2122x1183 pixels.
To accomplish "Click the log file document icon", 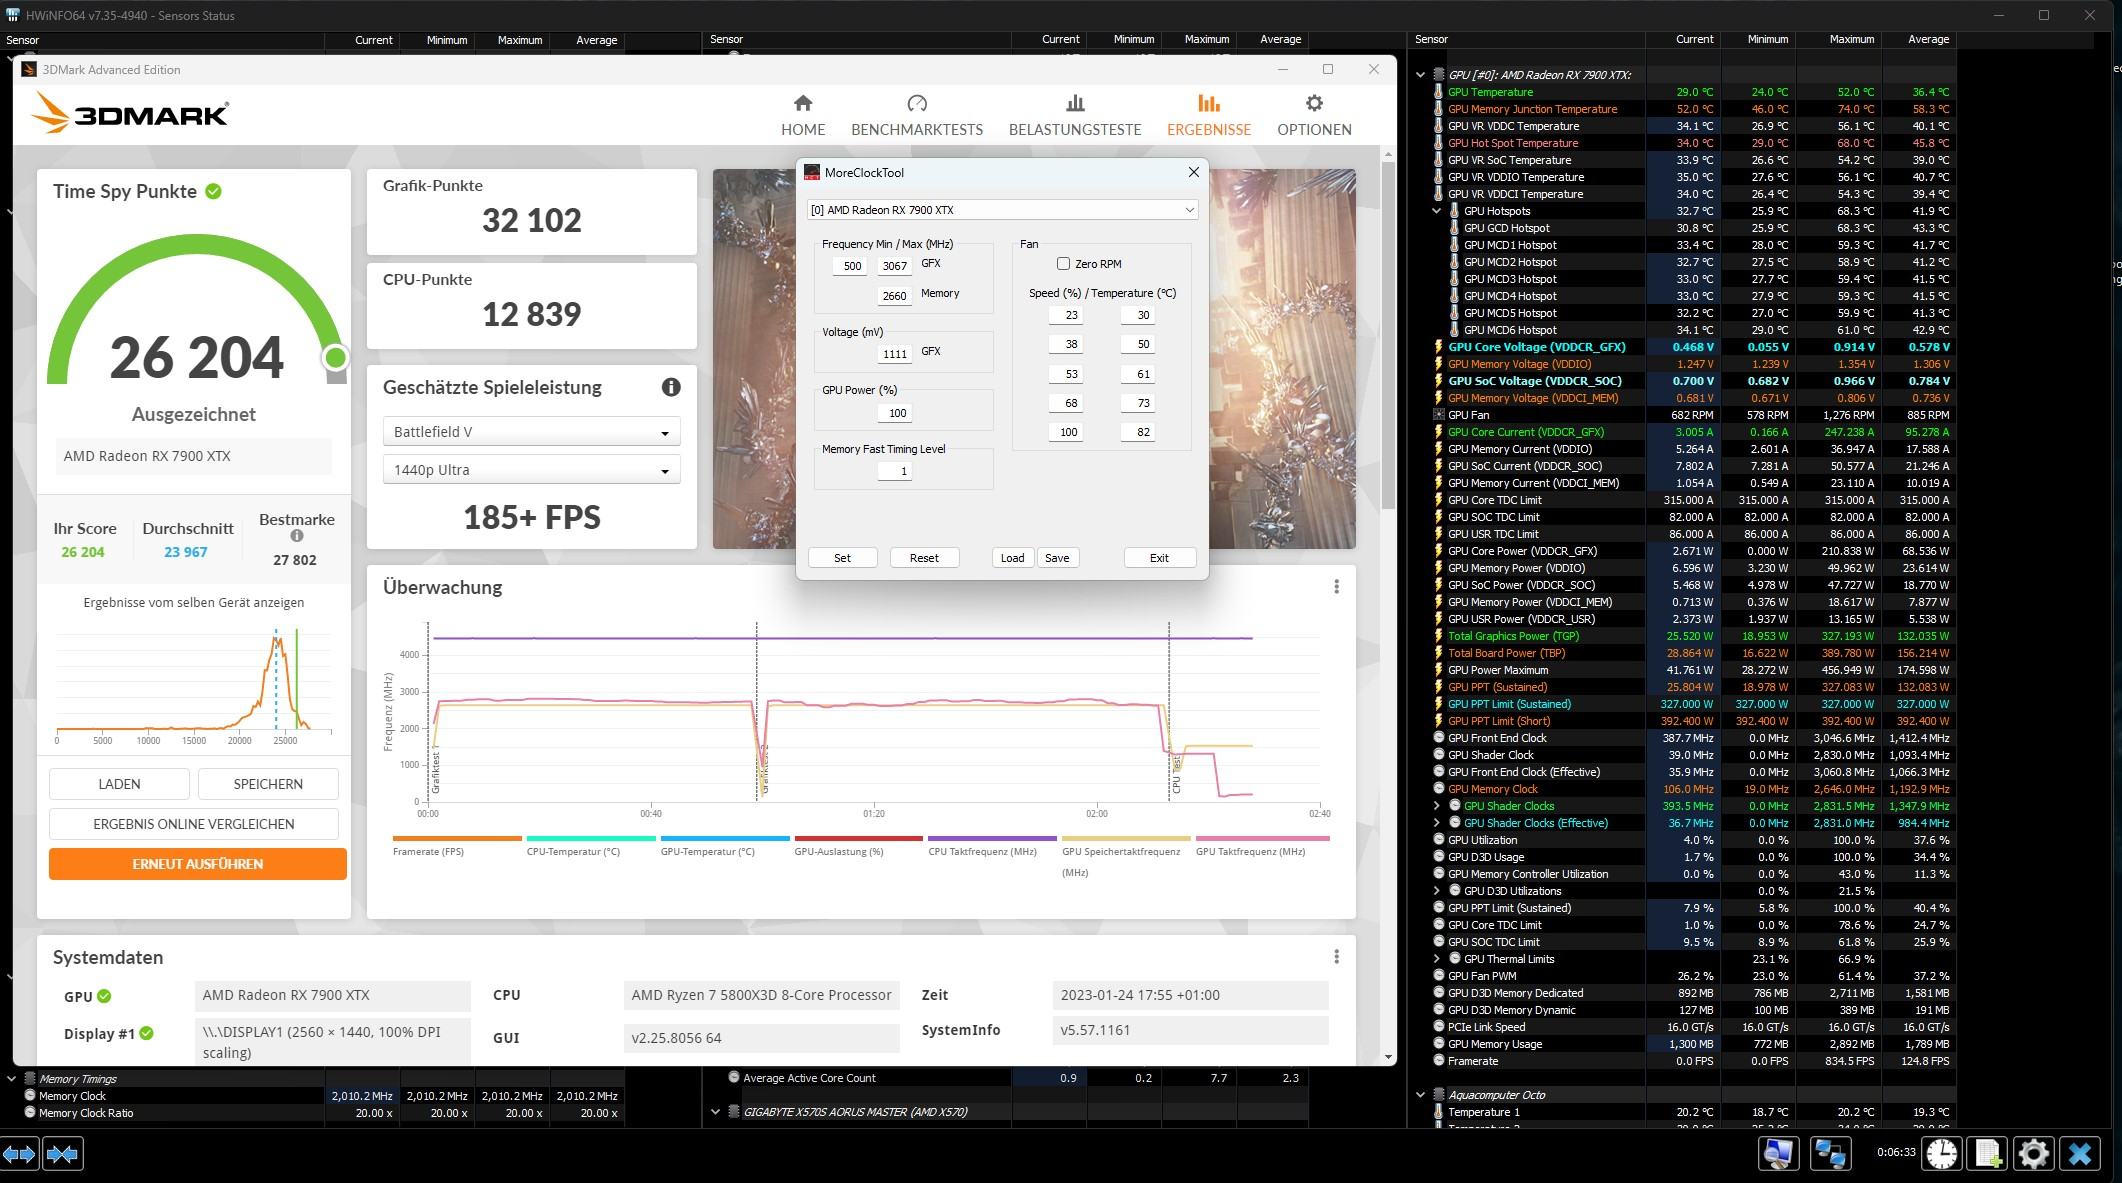I will tap(1987, 1154).
